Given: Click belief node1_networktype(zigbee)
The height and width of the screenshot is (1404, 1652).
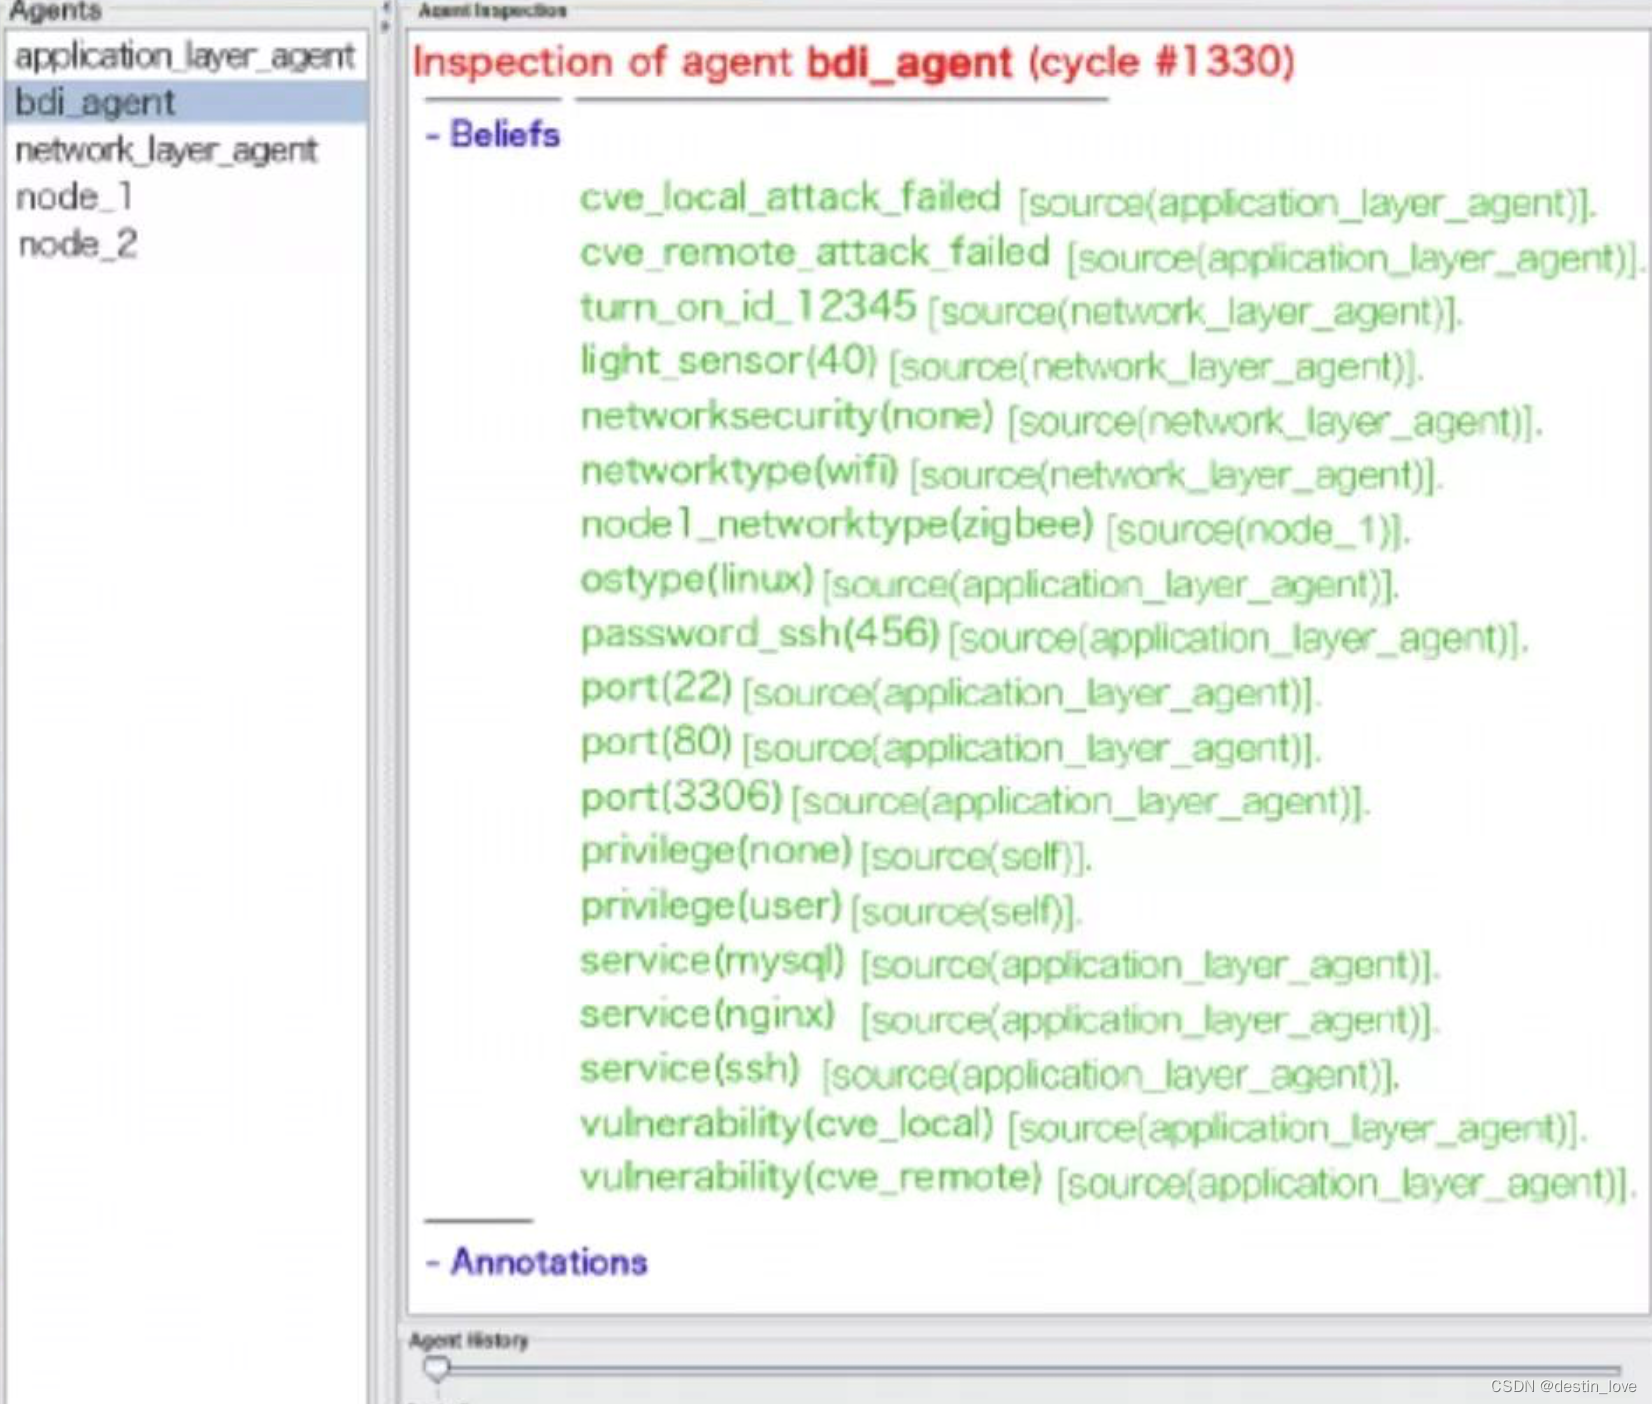Looking at the screenshot, I should point(837,524).
